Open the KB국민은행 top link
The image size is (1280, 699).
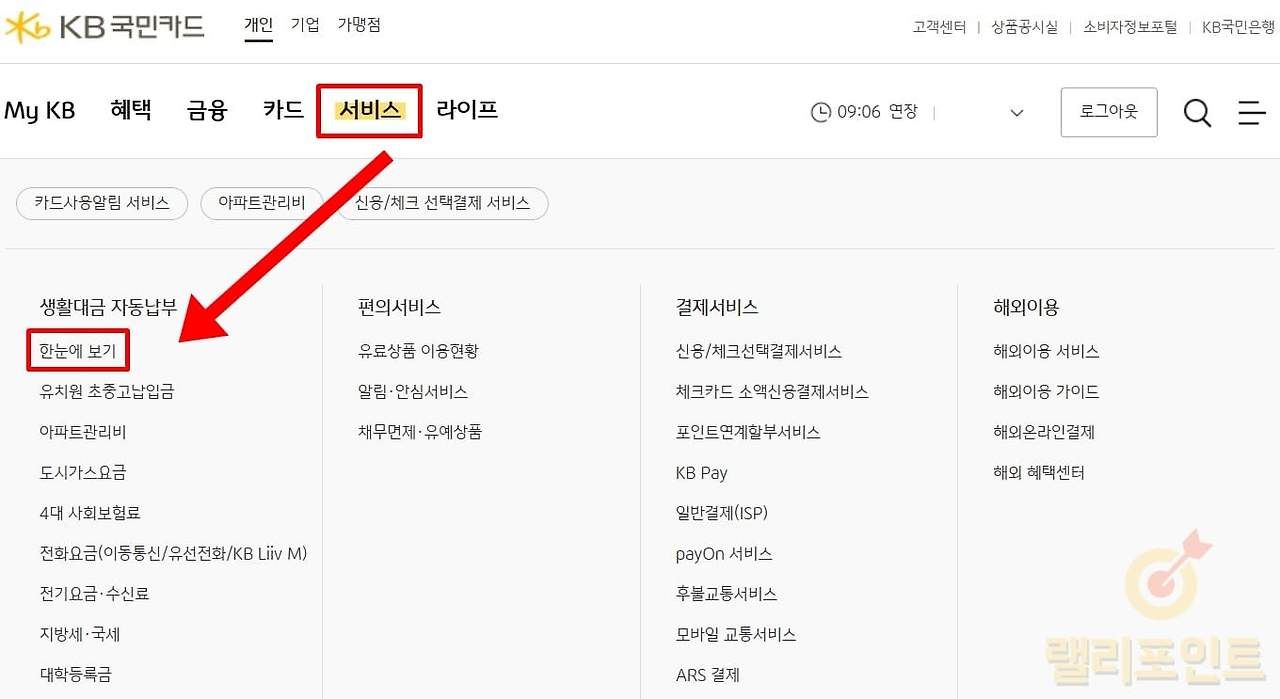[x=1240, y=27]
